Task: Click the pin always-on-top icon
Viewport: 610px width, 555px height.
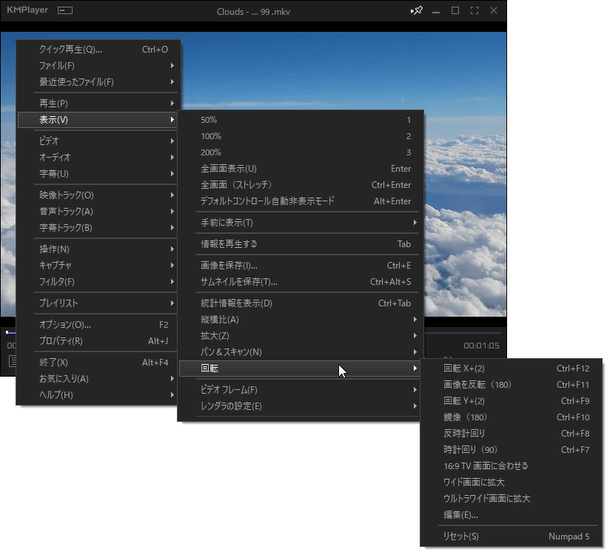Action: (x=416, y=11)
